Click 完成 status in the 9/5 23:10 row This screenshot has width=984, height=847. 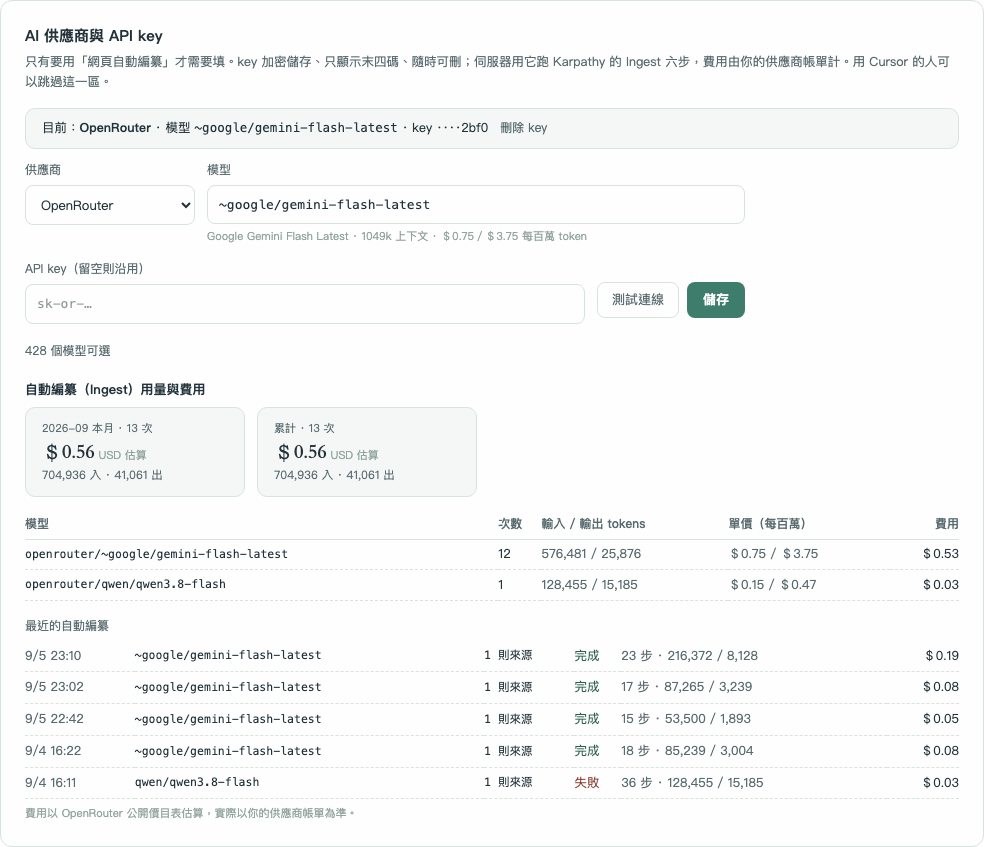587,656
